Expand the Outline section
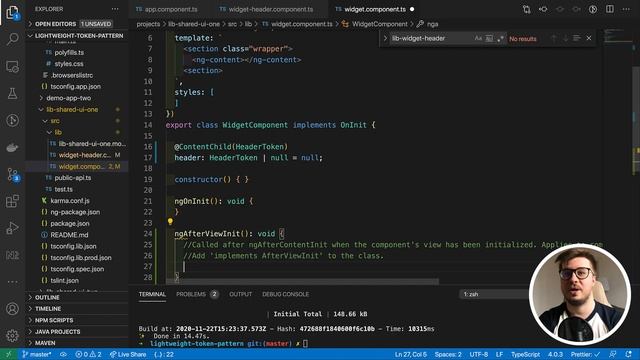The image size is (640, 360). tap(77, 298)
